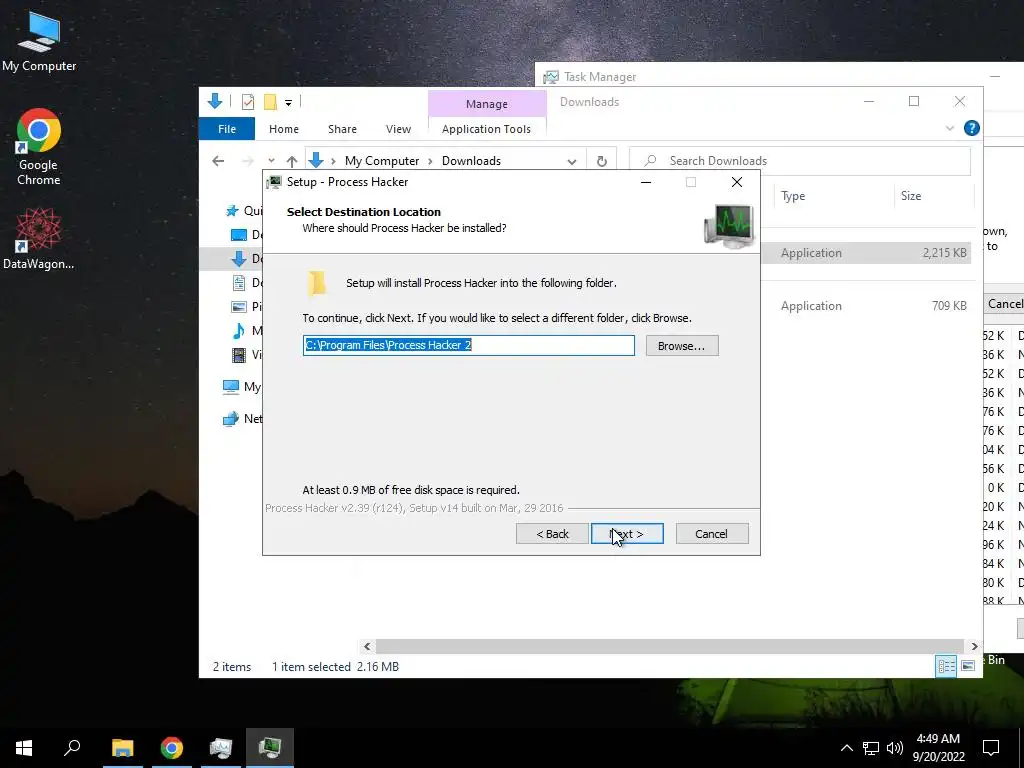Click Process Hacker setup taskbar icon

(x=270, y=748)
